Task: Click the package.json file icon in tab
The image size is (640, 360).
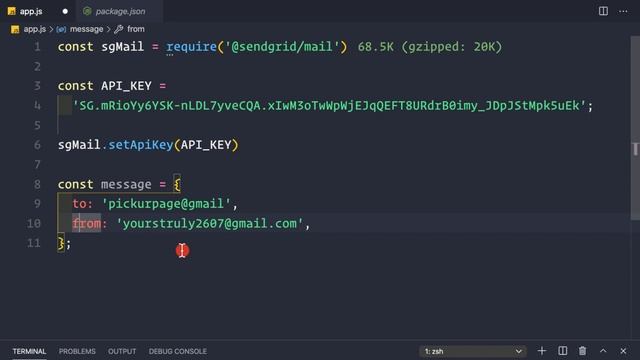Action: pyautogui.click(x=87, y=11)
